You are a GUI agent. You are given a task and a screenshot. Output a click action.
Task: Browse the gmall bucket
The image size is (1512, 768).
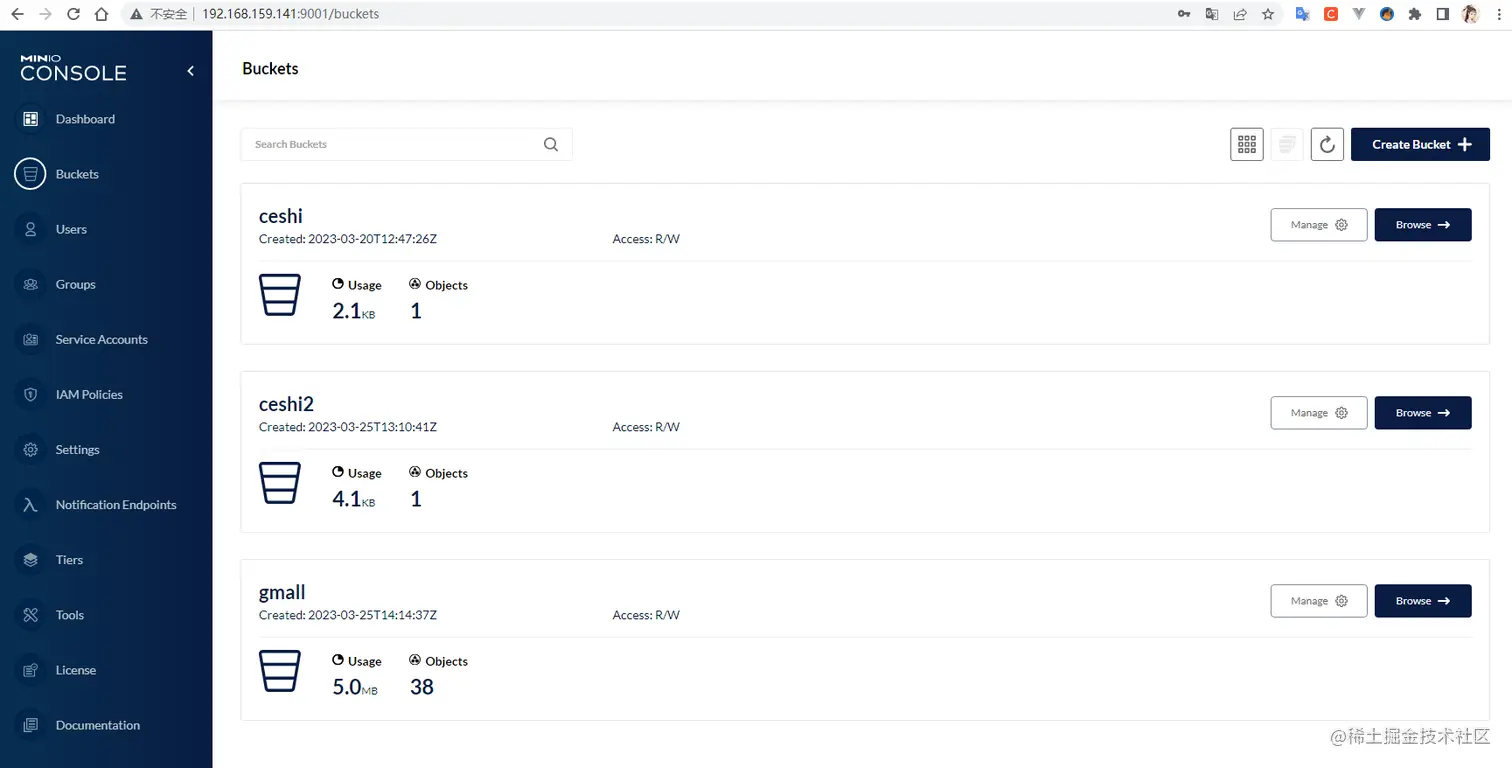(1423, 601)
